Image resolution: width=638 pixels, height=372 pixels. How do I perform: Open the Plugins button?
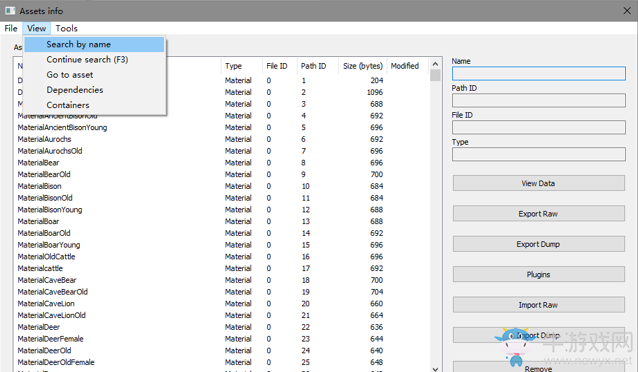point(538,274)
